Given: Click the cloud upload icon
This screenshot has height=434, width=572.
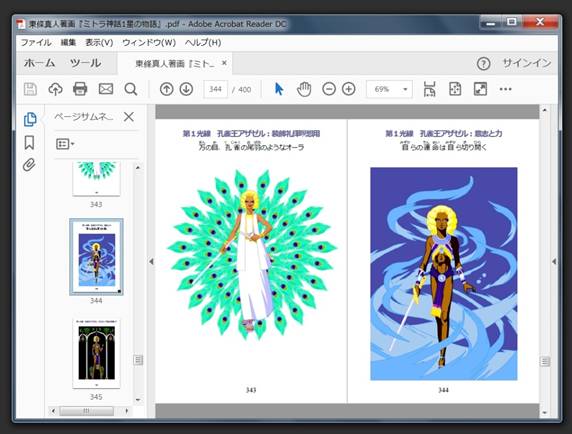Looking at the screenshot, I should pyautogui.click(x=55, y=89).
